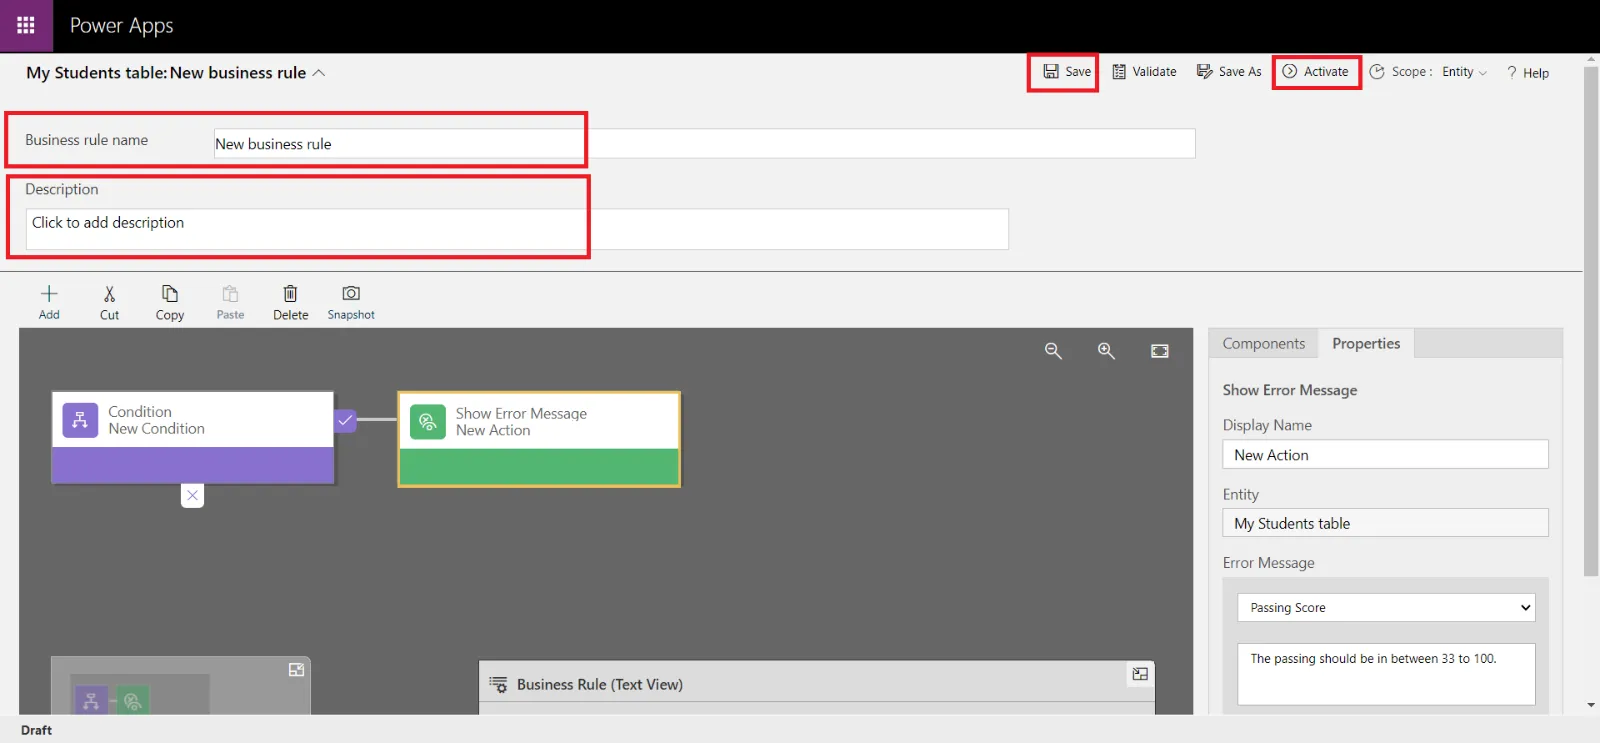Click the minimap thumbnail preview
Screen dimensions: 1600x743
click(140, 695)
